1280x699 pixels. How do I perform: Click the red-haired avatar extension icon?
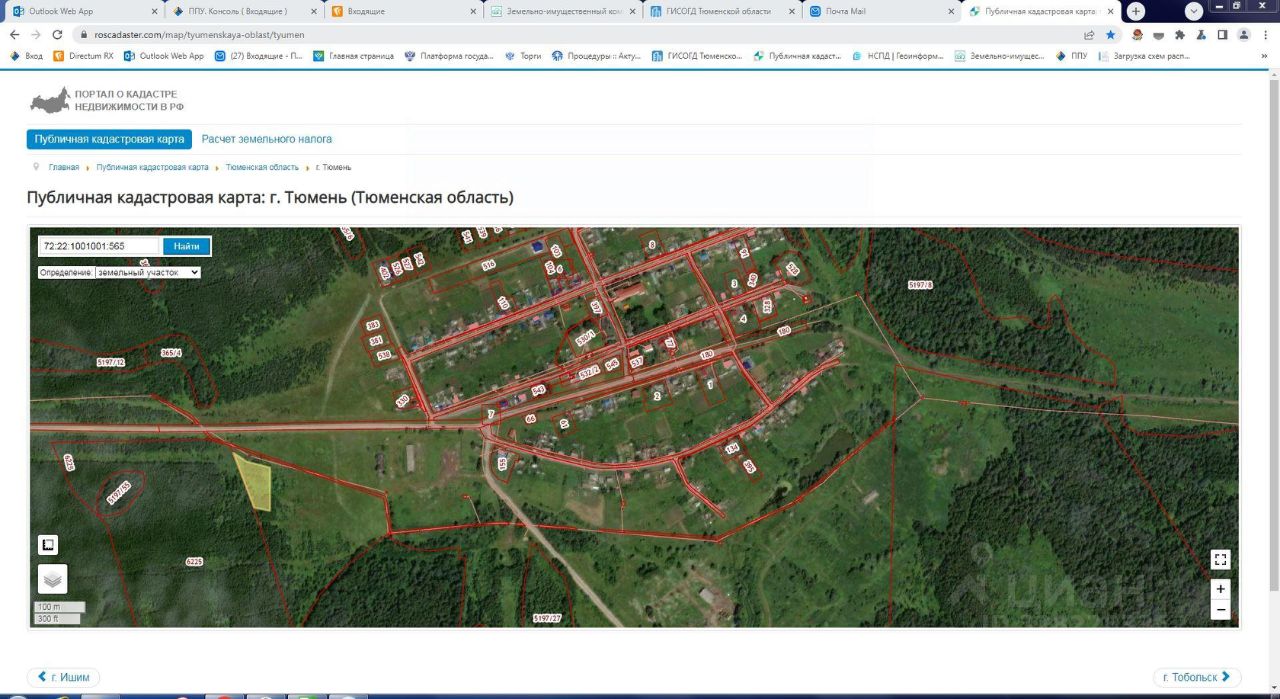pyautogui.click(x=1137, y=34)
